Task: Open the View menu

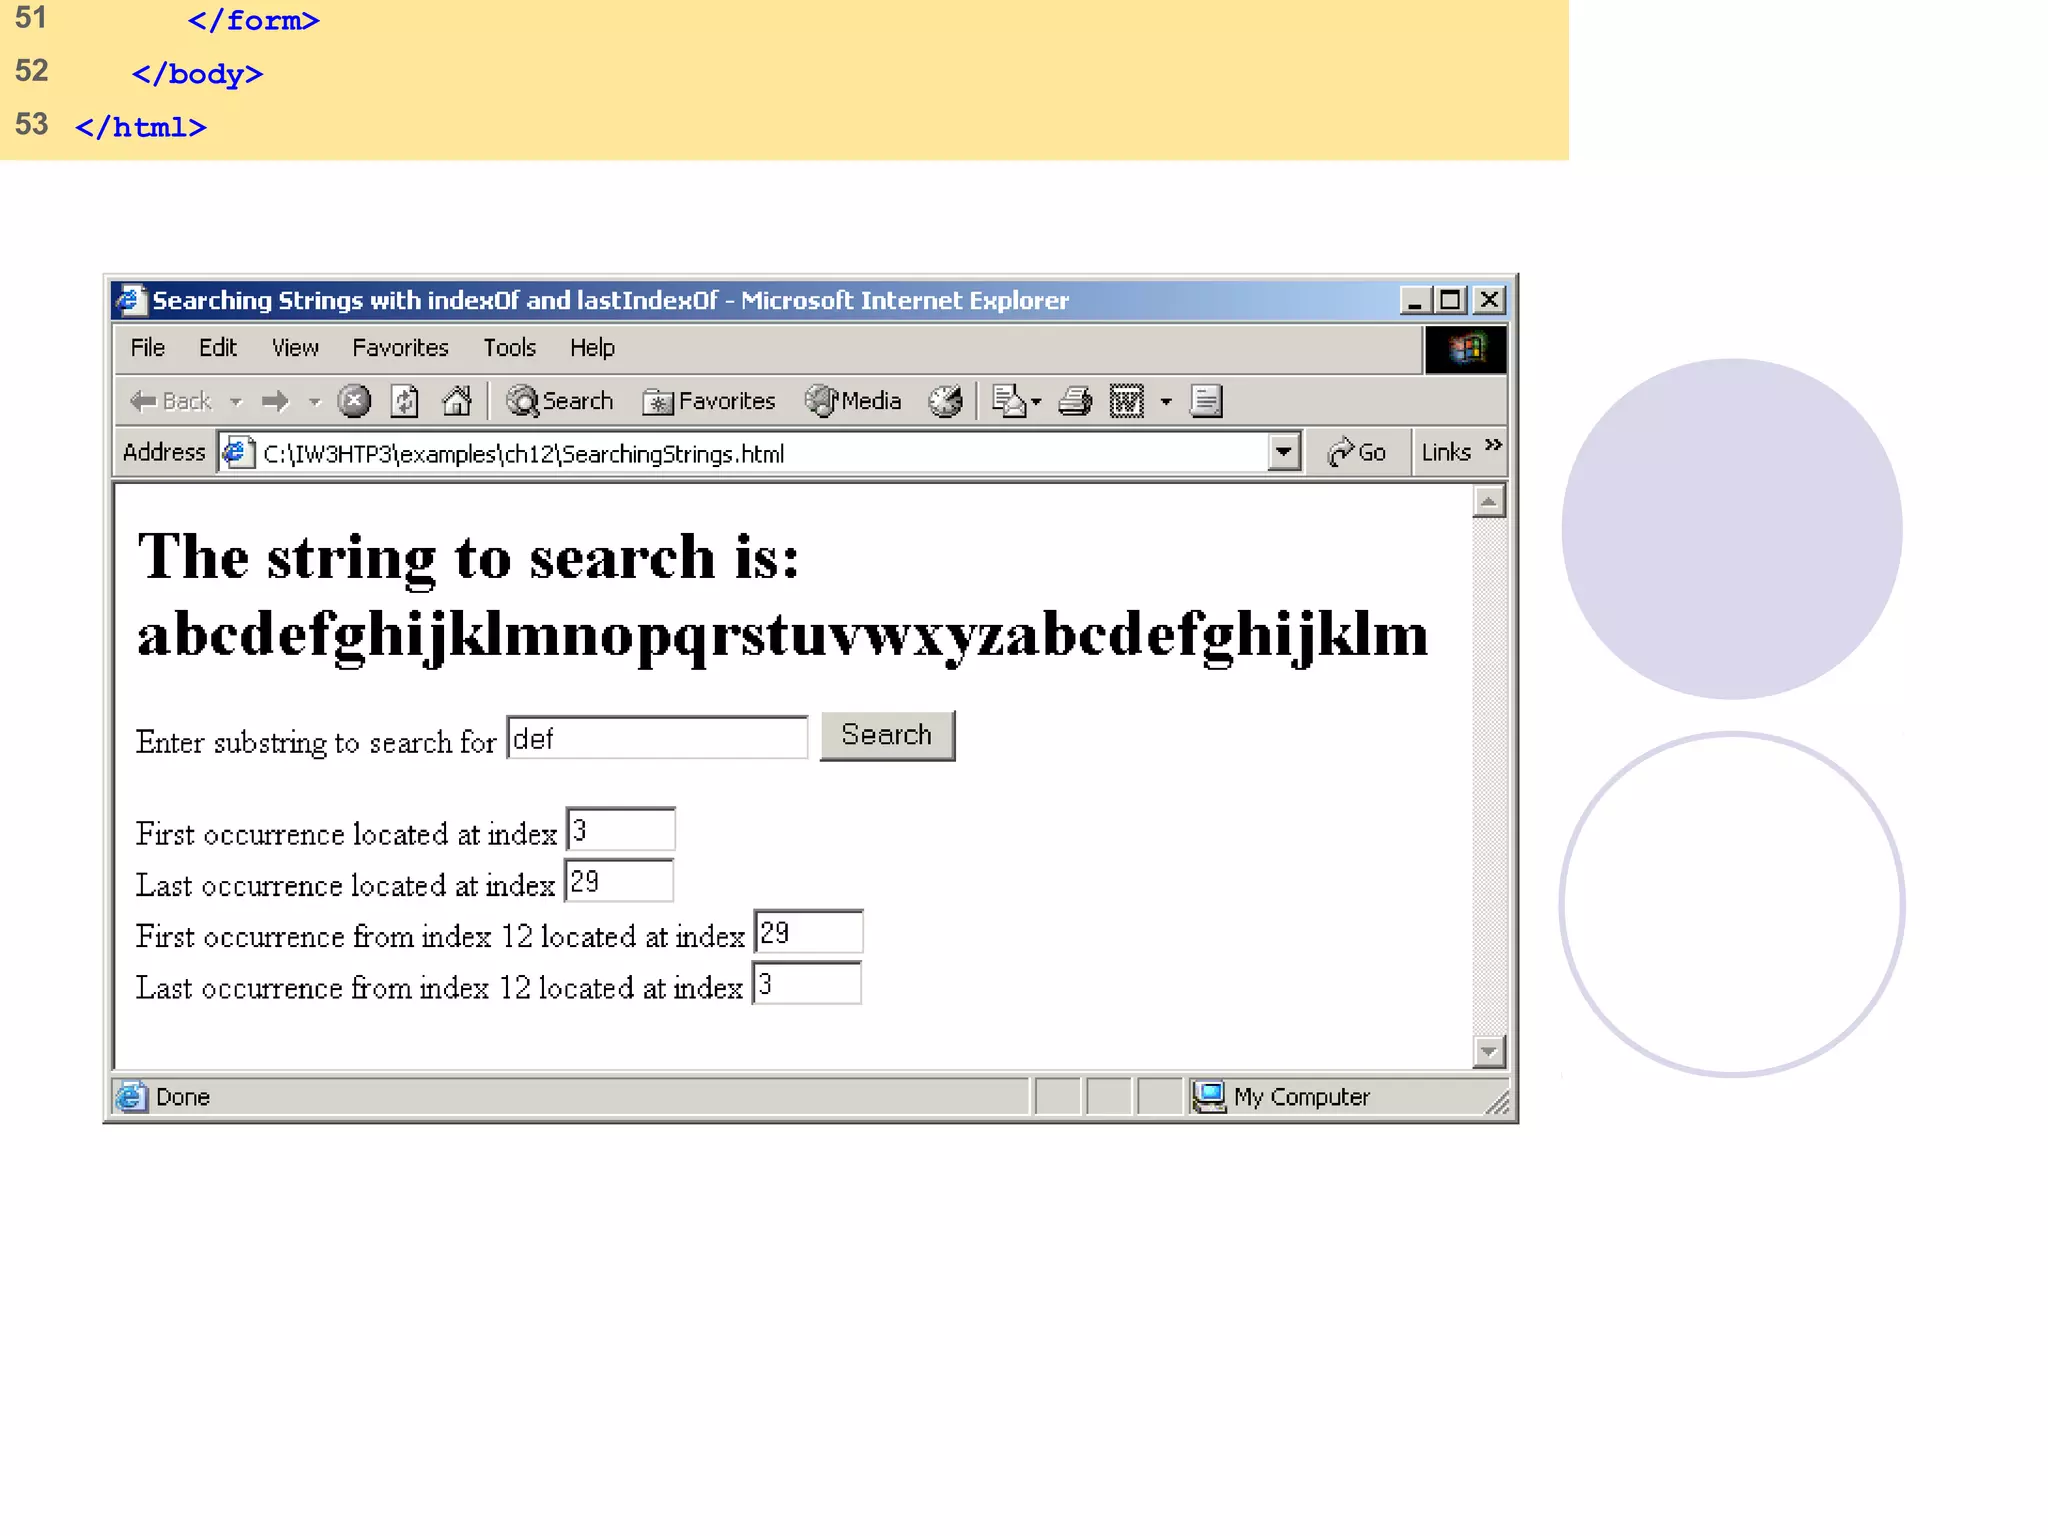Action: 295,348
